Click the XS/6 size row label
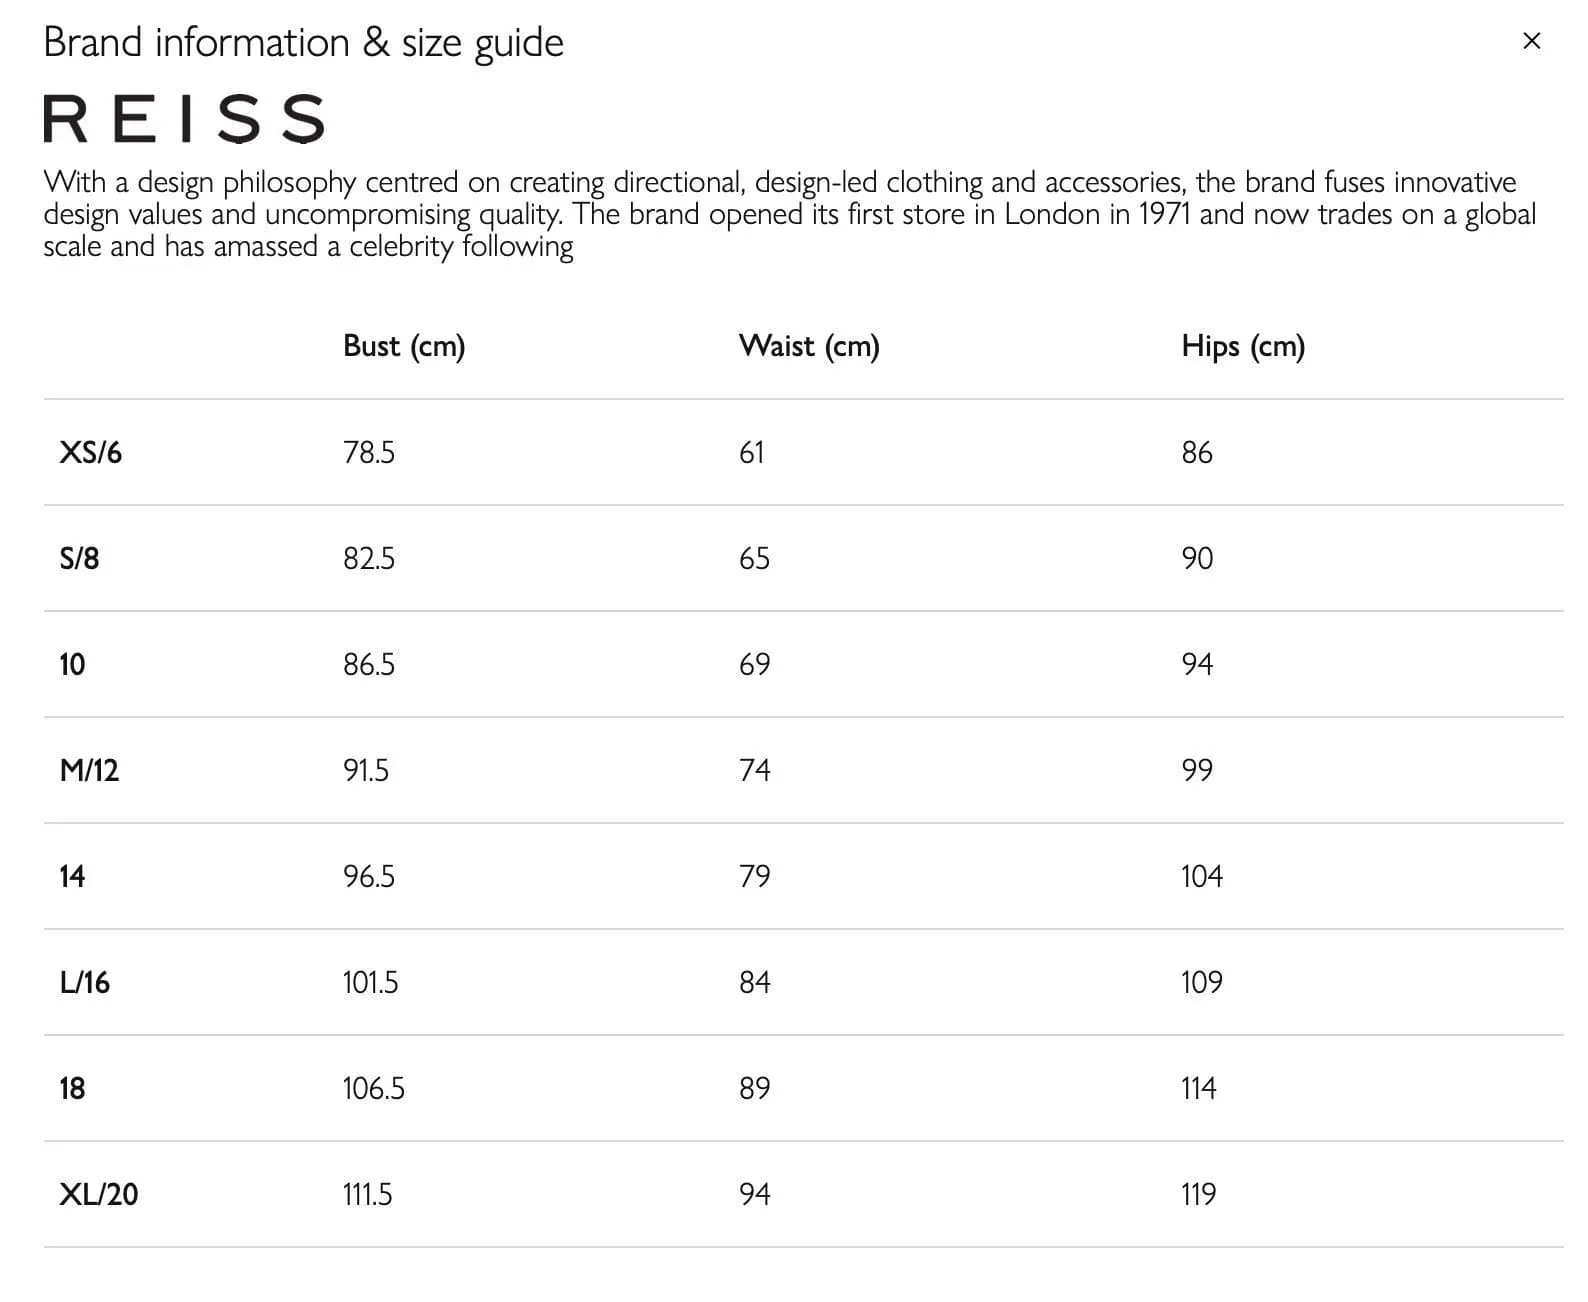This screenshot has height=1302, width=1588. tap(90, 453)
